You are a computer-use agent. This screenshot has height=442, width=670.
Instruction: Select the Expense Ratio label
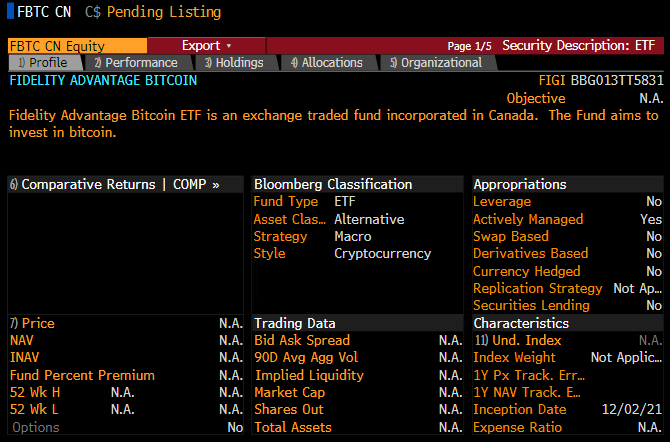[517, 427]
